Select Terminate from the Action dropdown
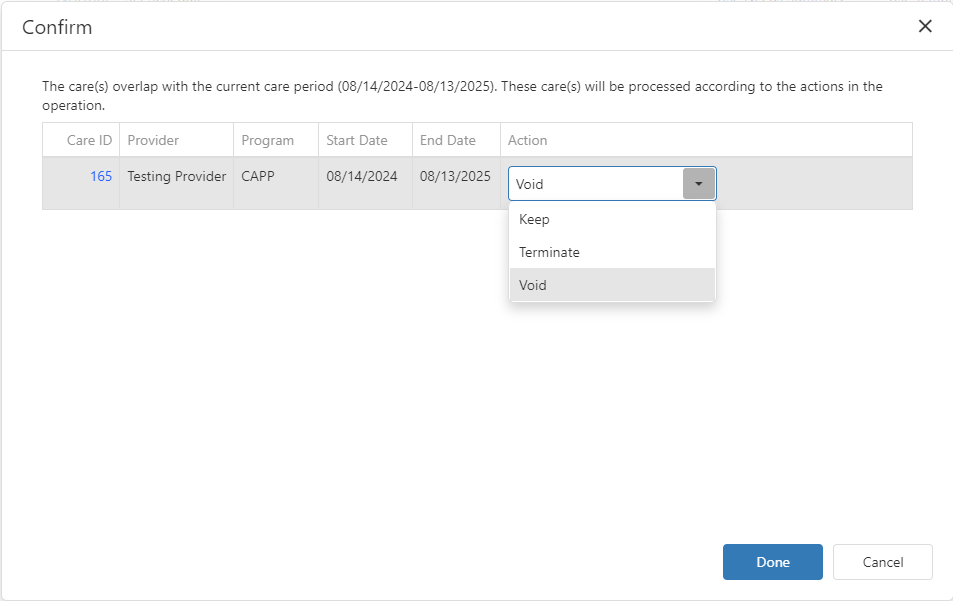The image size is (953, 601). (x=548, y=252)
